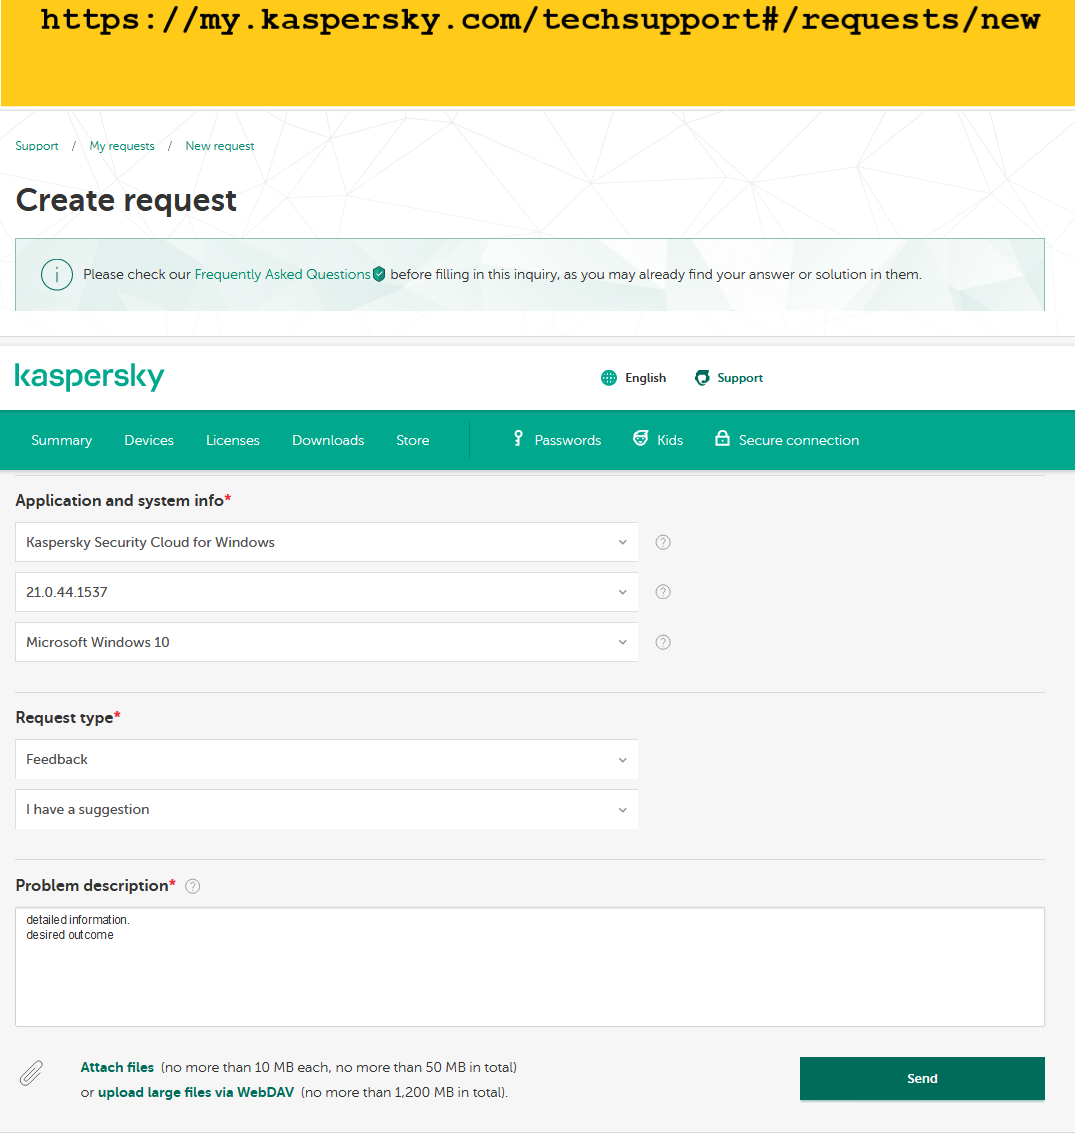Click the URL text in the yellow banner
The height and width of the screenshot is (1147, 1075).
(x=540, y=20)
